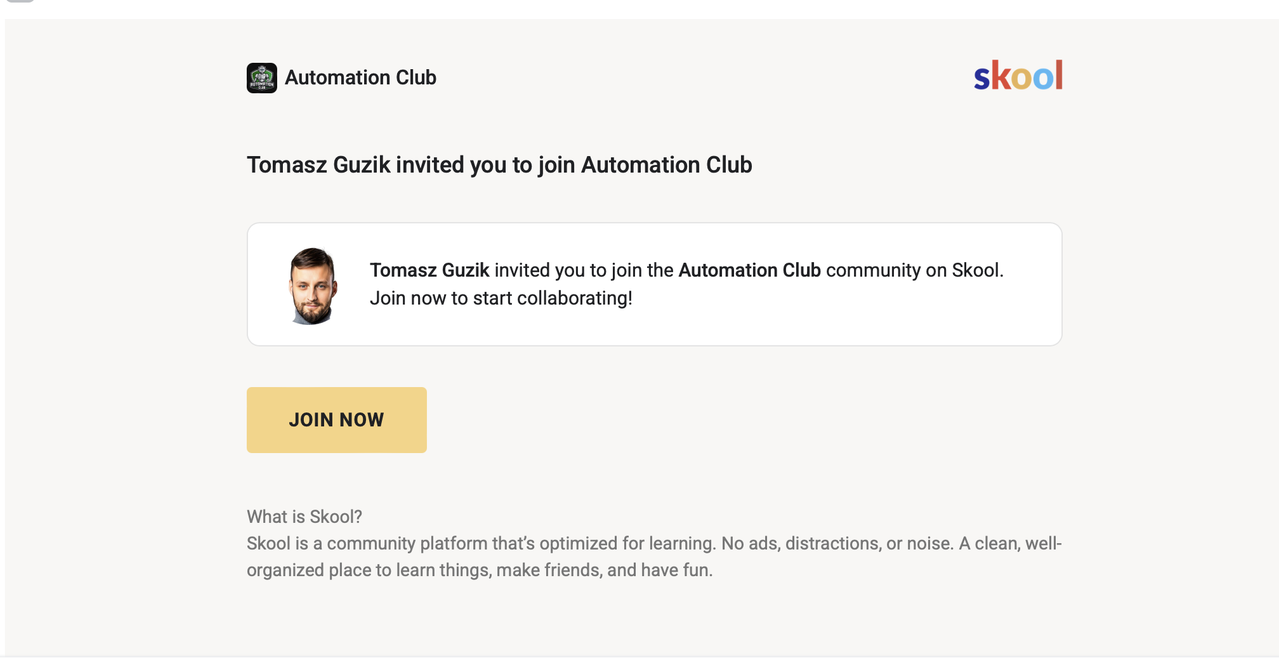Click bold Tomasz Guzik name inside invitation card
The width and height of the screenshot is (1279, 665).
(x=429, y=270)
